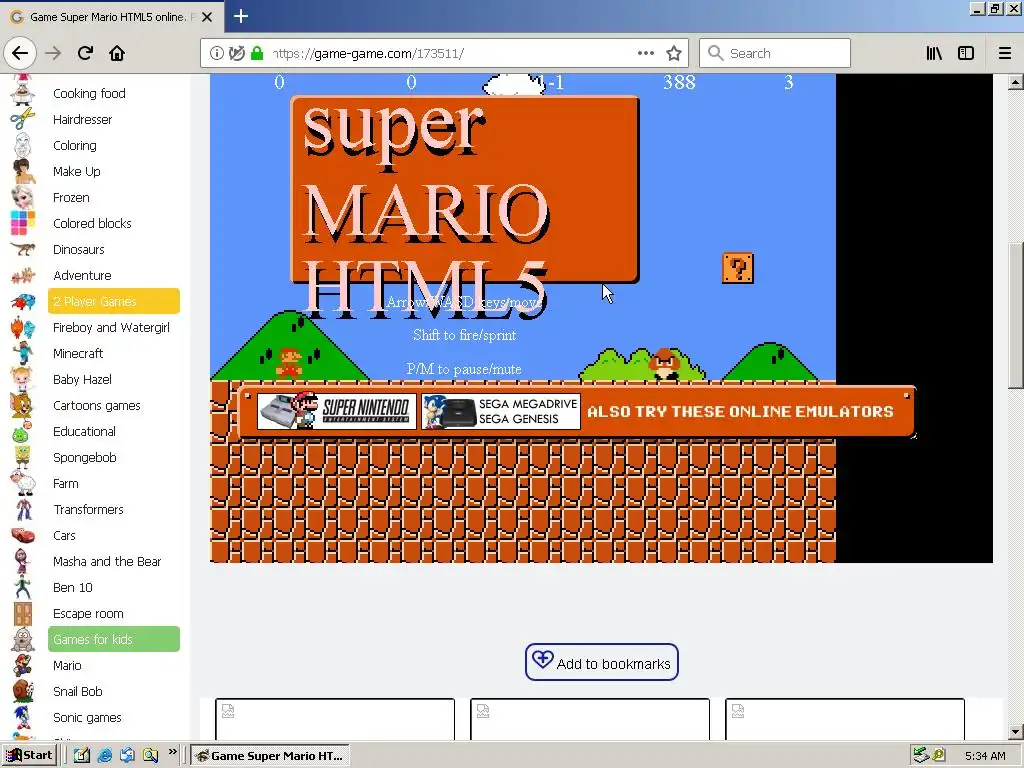The width and height of the screenshot is (1024, 768).
Task: Open Masha and the Bear category
Action: [x=107, y=562]
